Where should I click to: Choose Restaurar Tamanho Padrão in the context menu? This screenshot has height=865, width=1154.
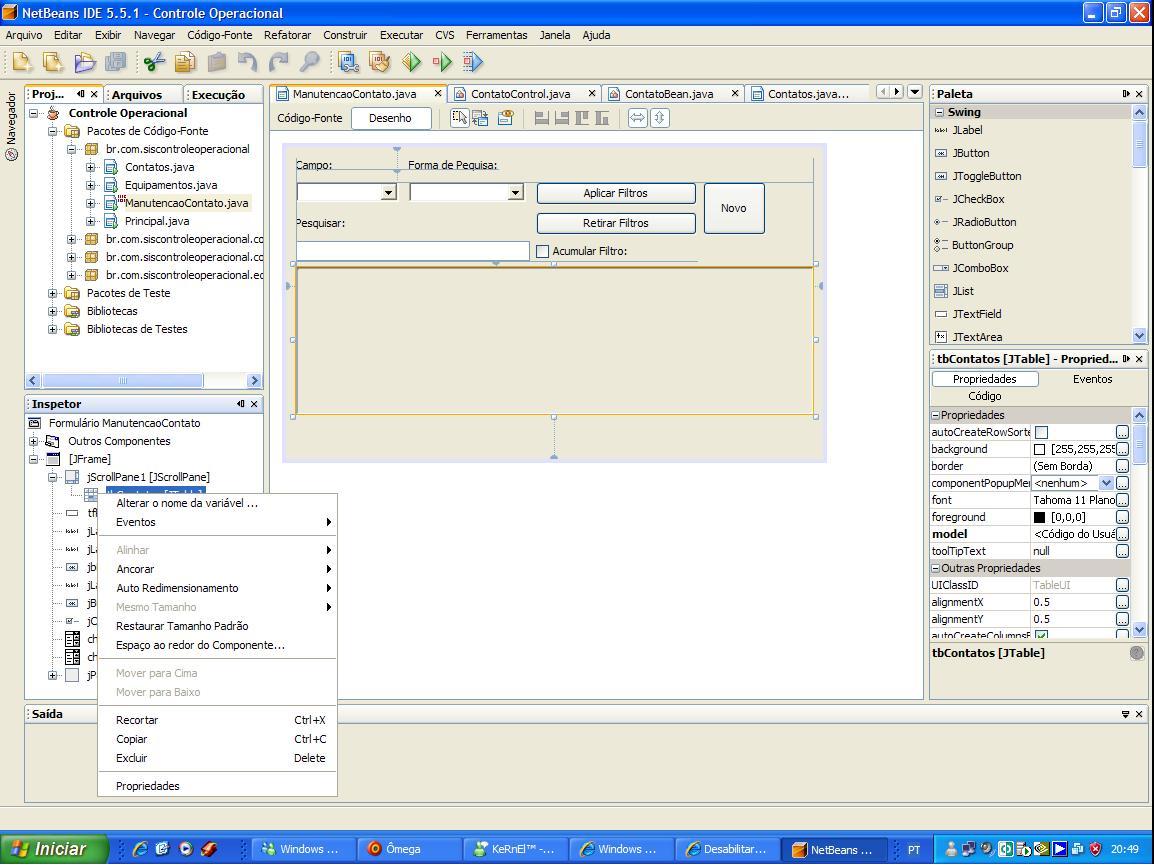pyautogui.click(x=183, y=626)
